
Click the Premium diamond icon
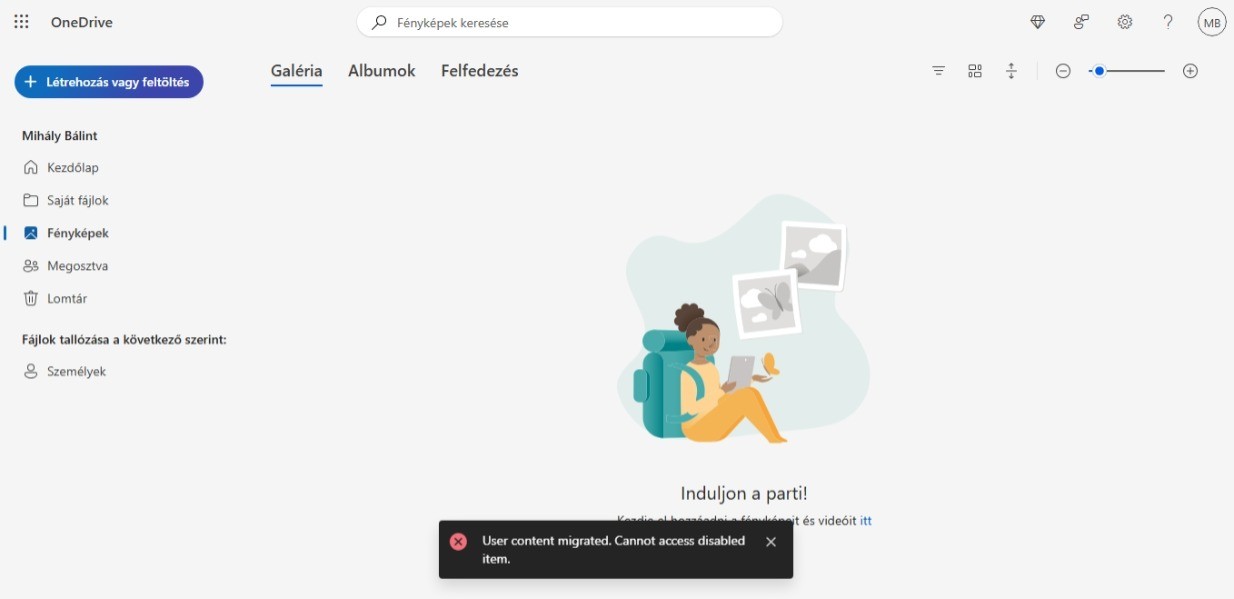(x=1037, y=22)
